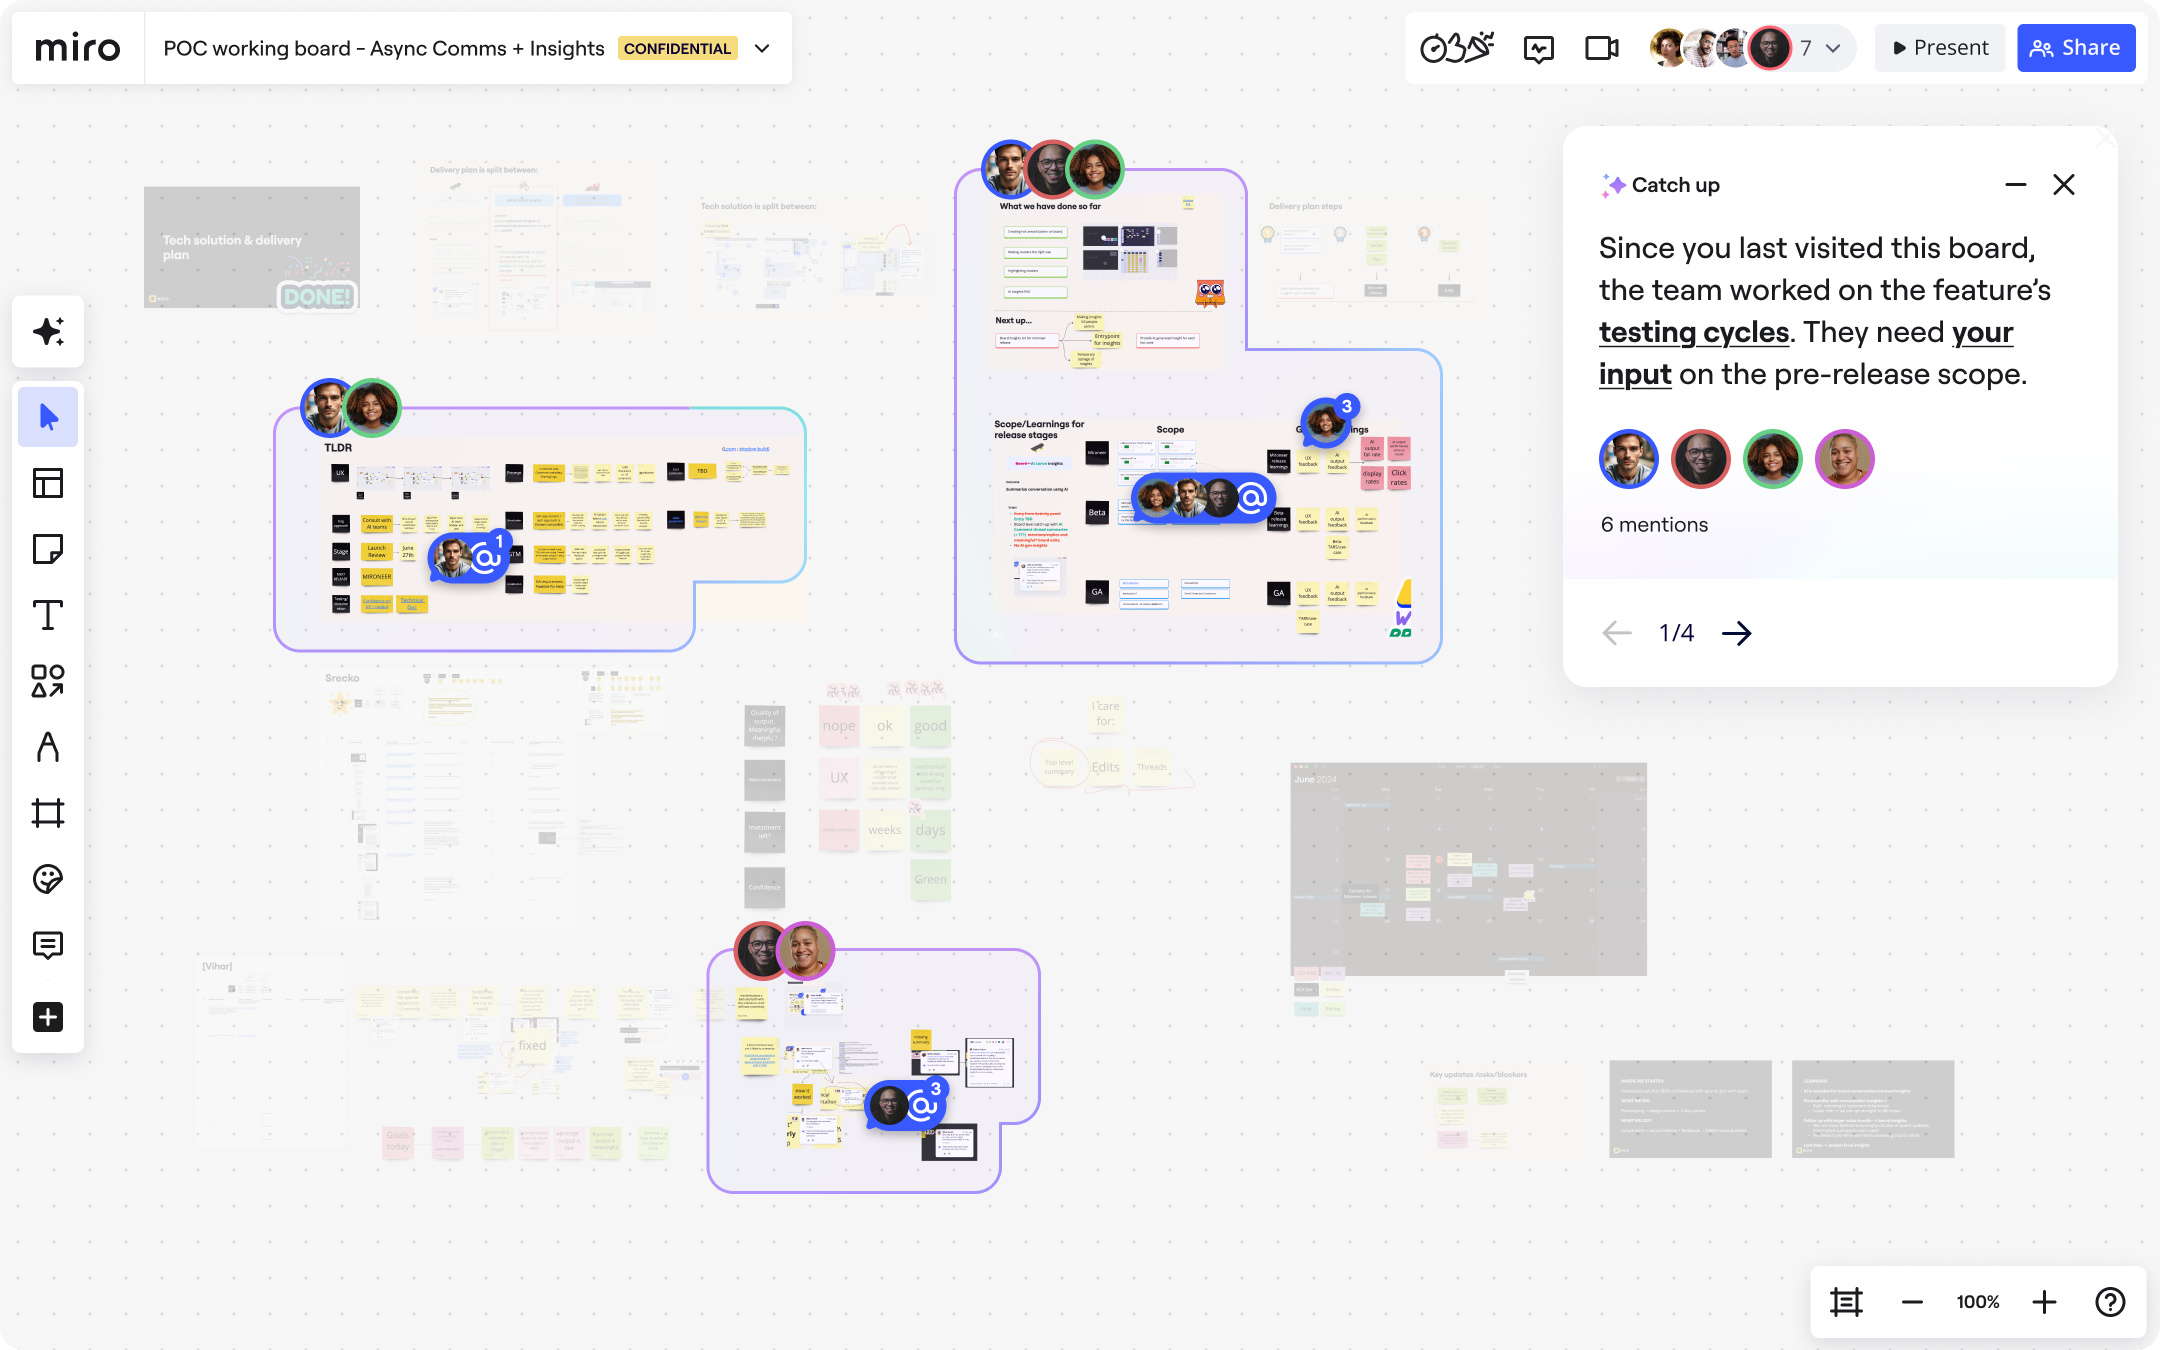Minimize the Catch up panel

[x=2015, y=184]
